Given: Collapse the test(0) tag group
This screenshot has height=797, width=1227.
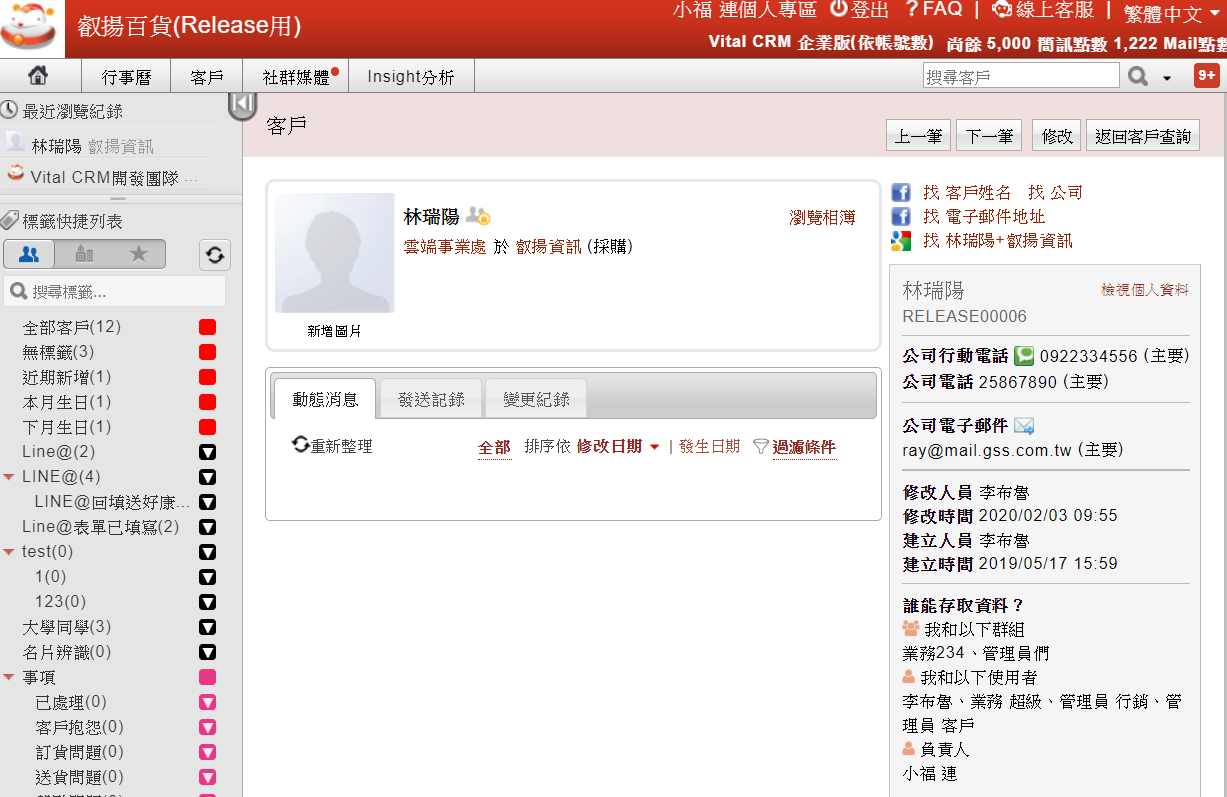Looking at the screenshot, I should [9, 552].
